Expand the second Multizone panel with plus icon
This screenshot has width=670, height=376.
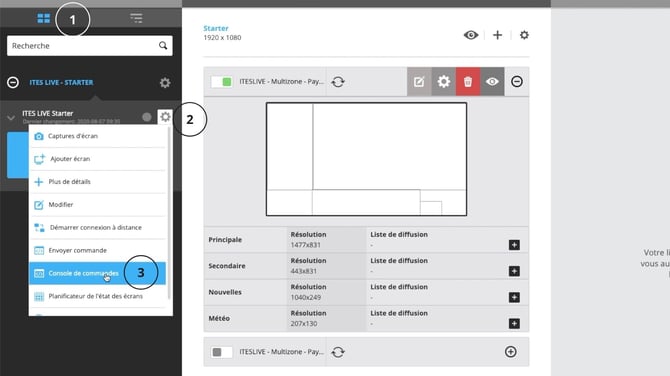(x=511, y=352)
